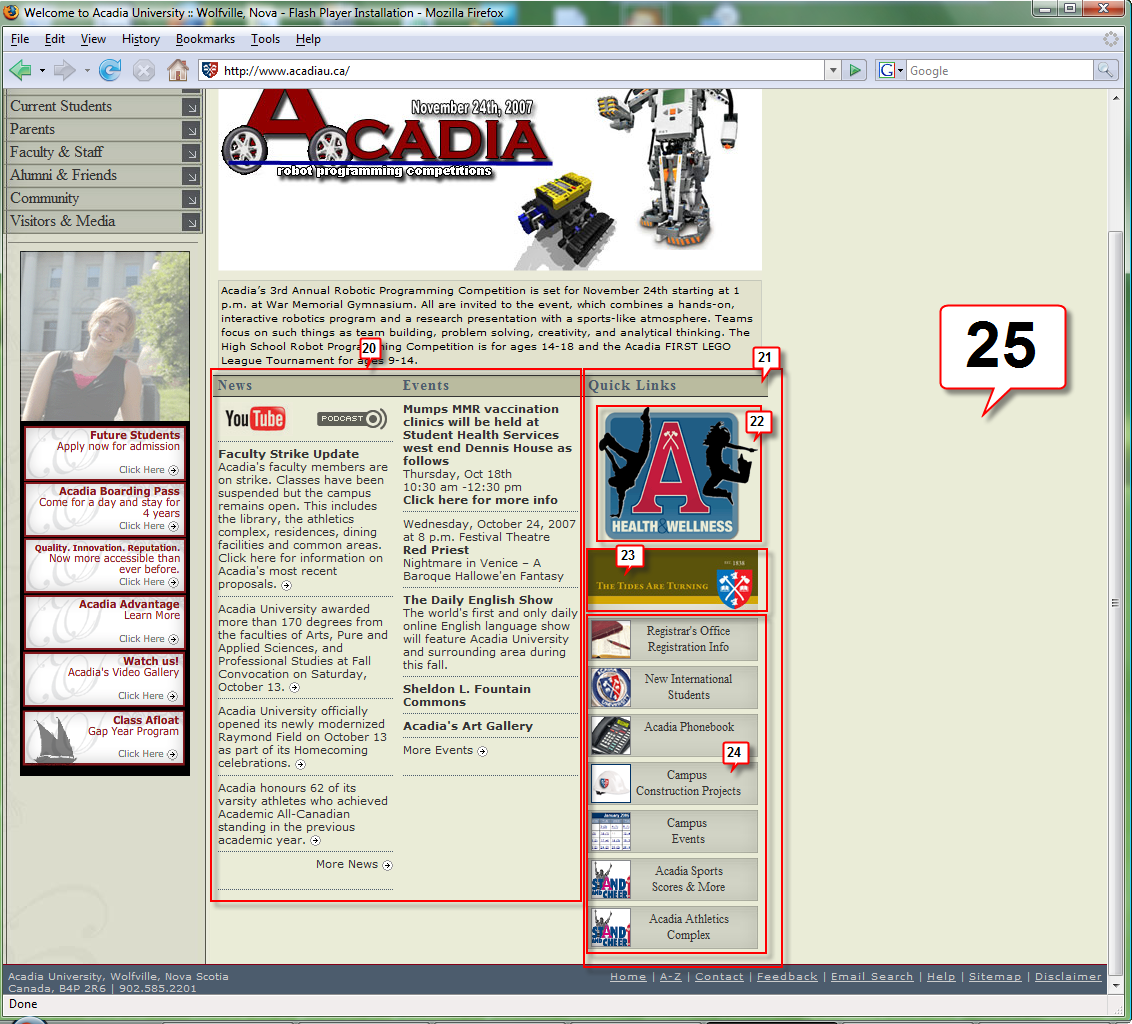1132x1024 pixels.
Task: Click the Sitemap footer link
Action: coord(995,976)
